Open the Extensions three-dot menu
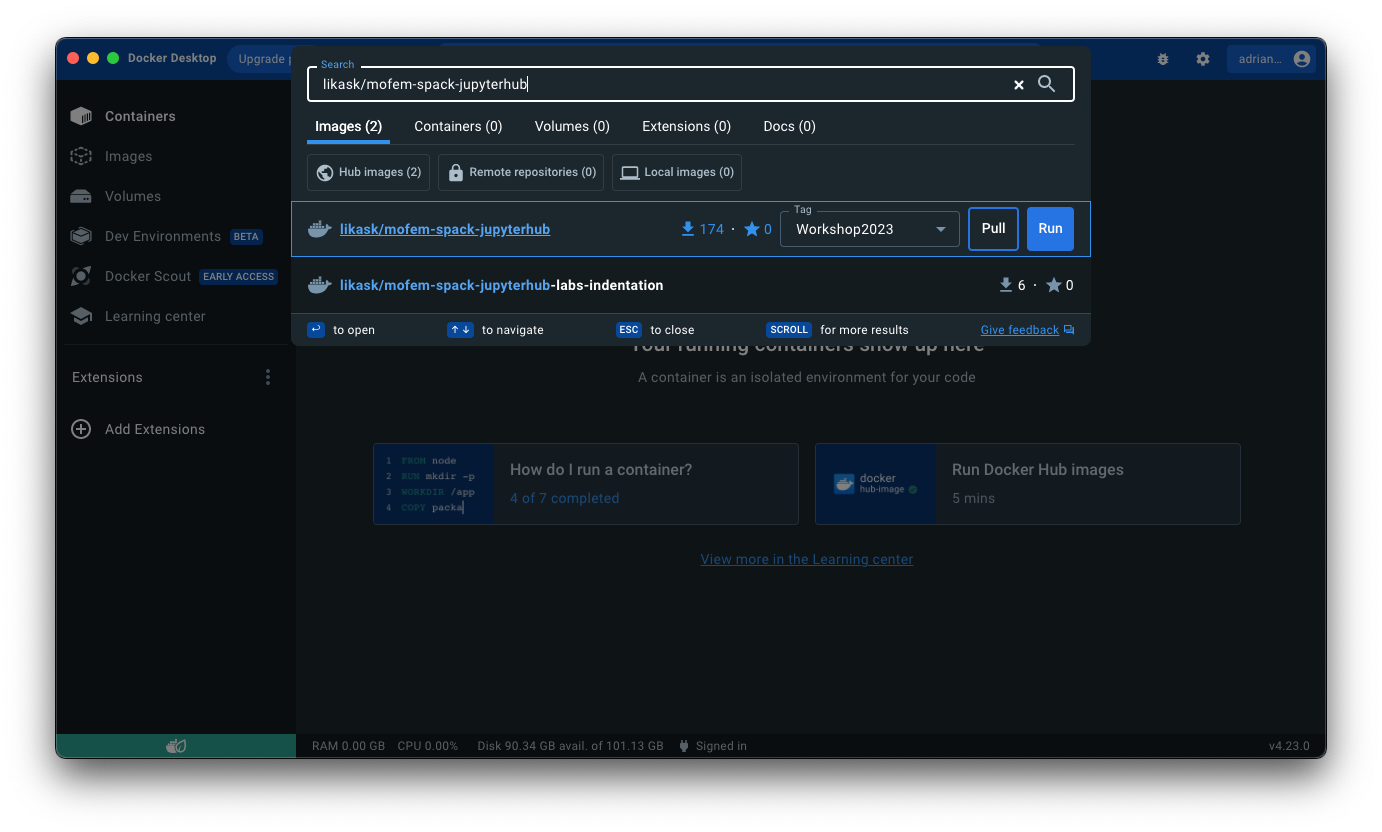Image resolution: width=1382 pixels, height=832 pixels. point(268,377)
